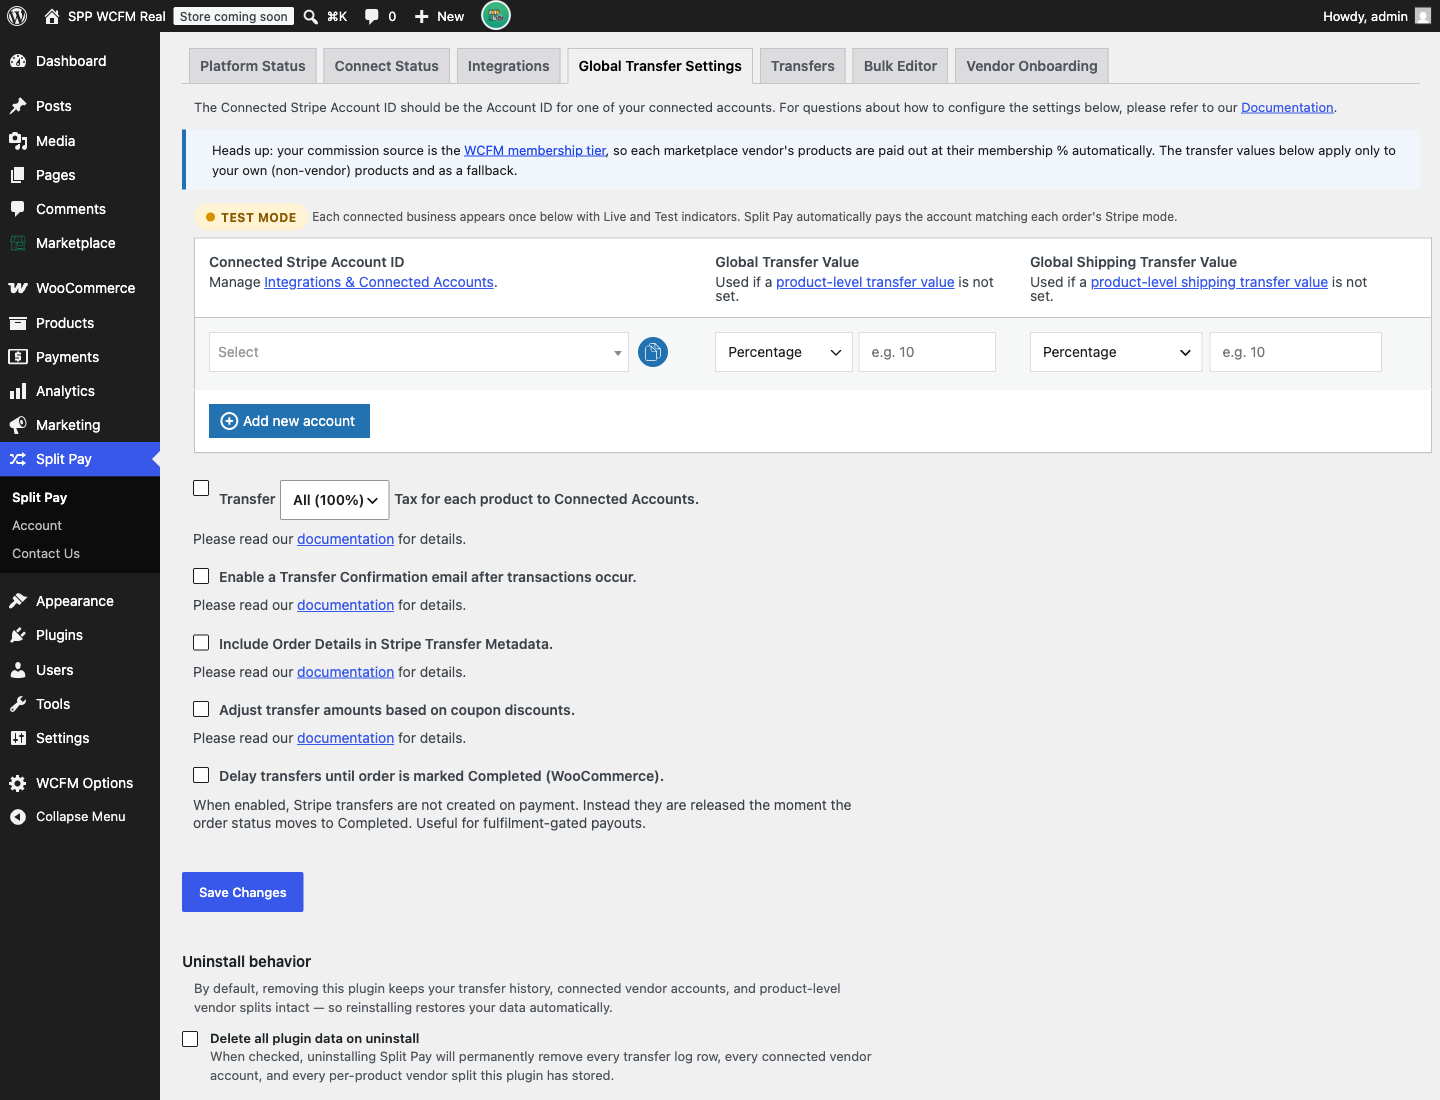Image resolution: width=1440 pixels, height=1100 pixels.
Task: Check Delay transfers until order Completed
Action: pyautogui.click(x=201, y=775)
